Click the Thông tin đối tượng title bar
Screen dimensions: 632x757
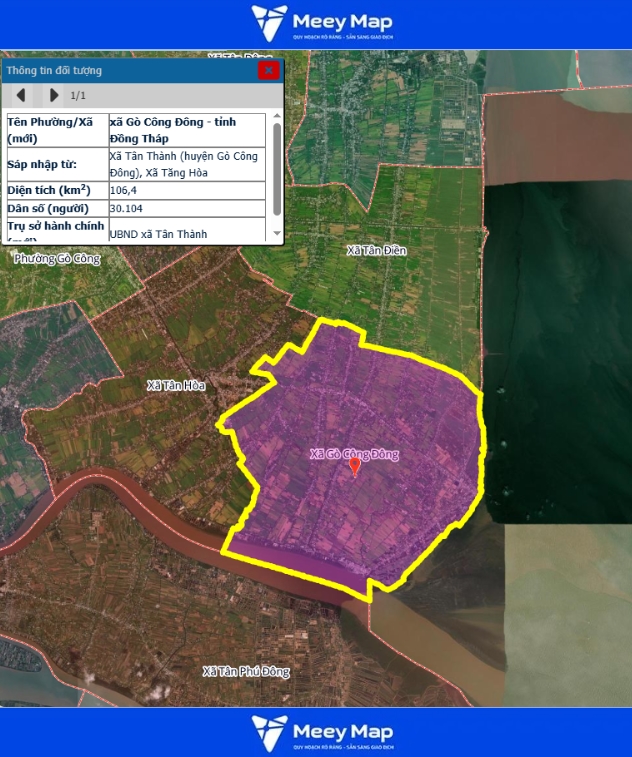click(120, 71)
